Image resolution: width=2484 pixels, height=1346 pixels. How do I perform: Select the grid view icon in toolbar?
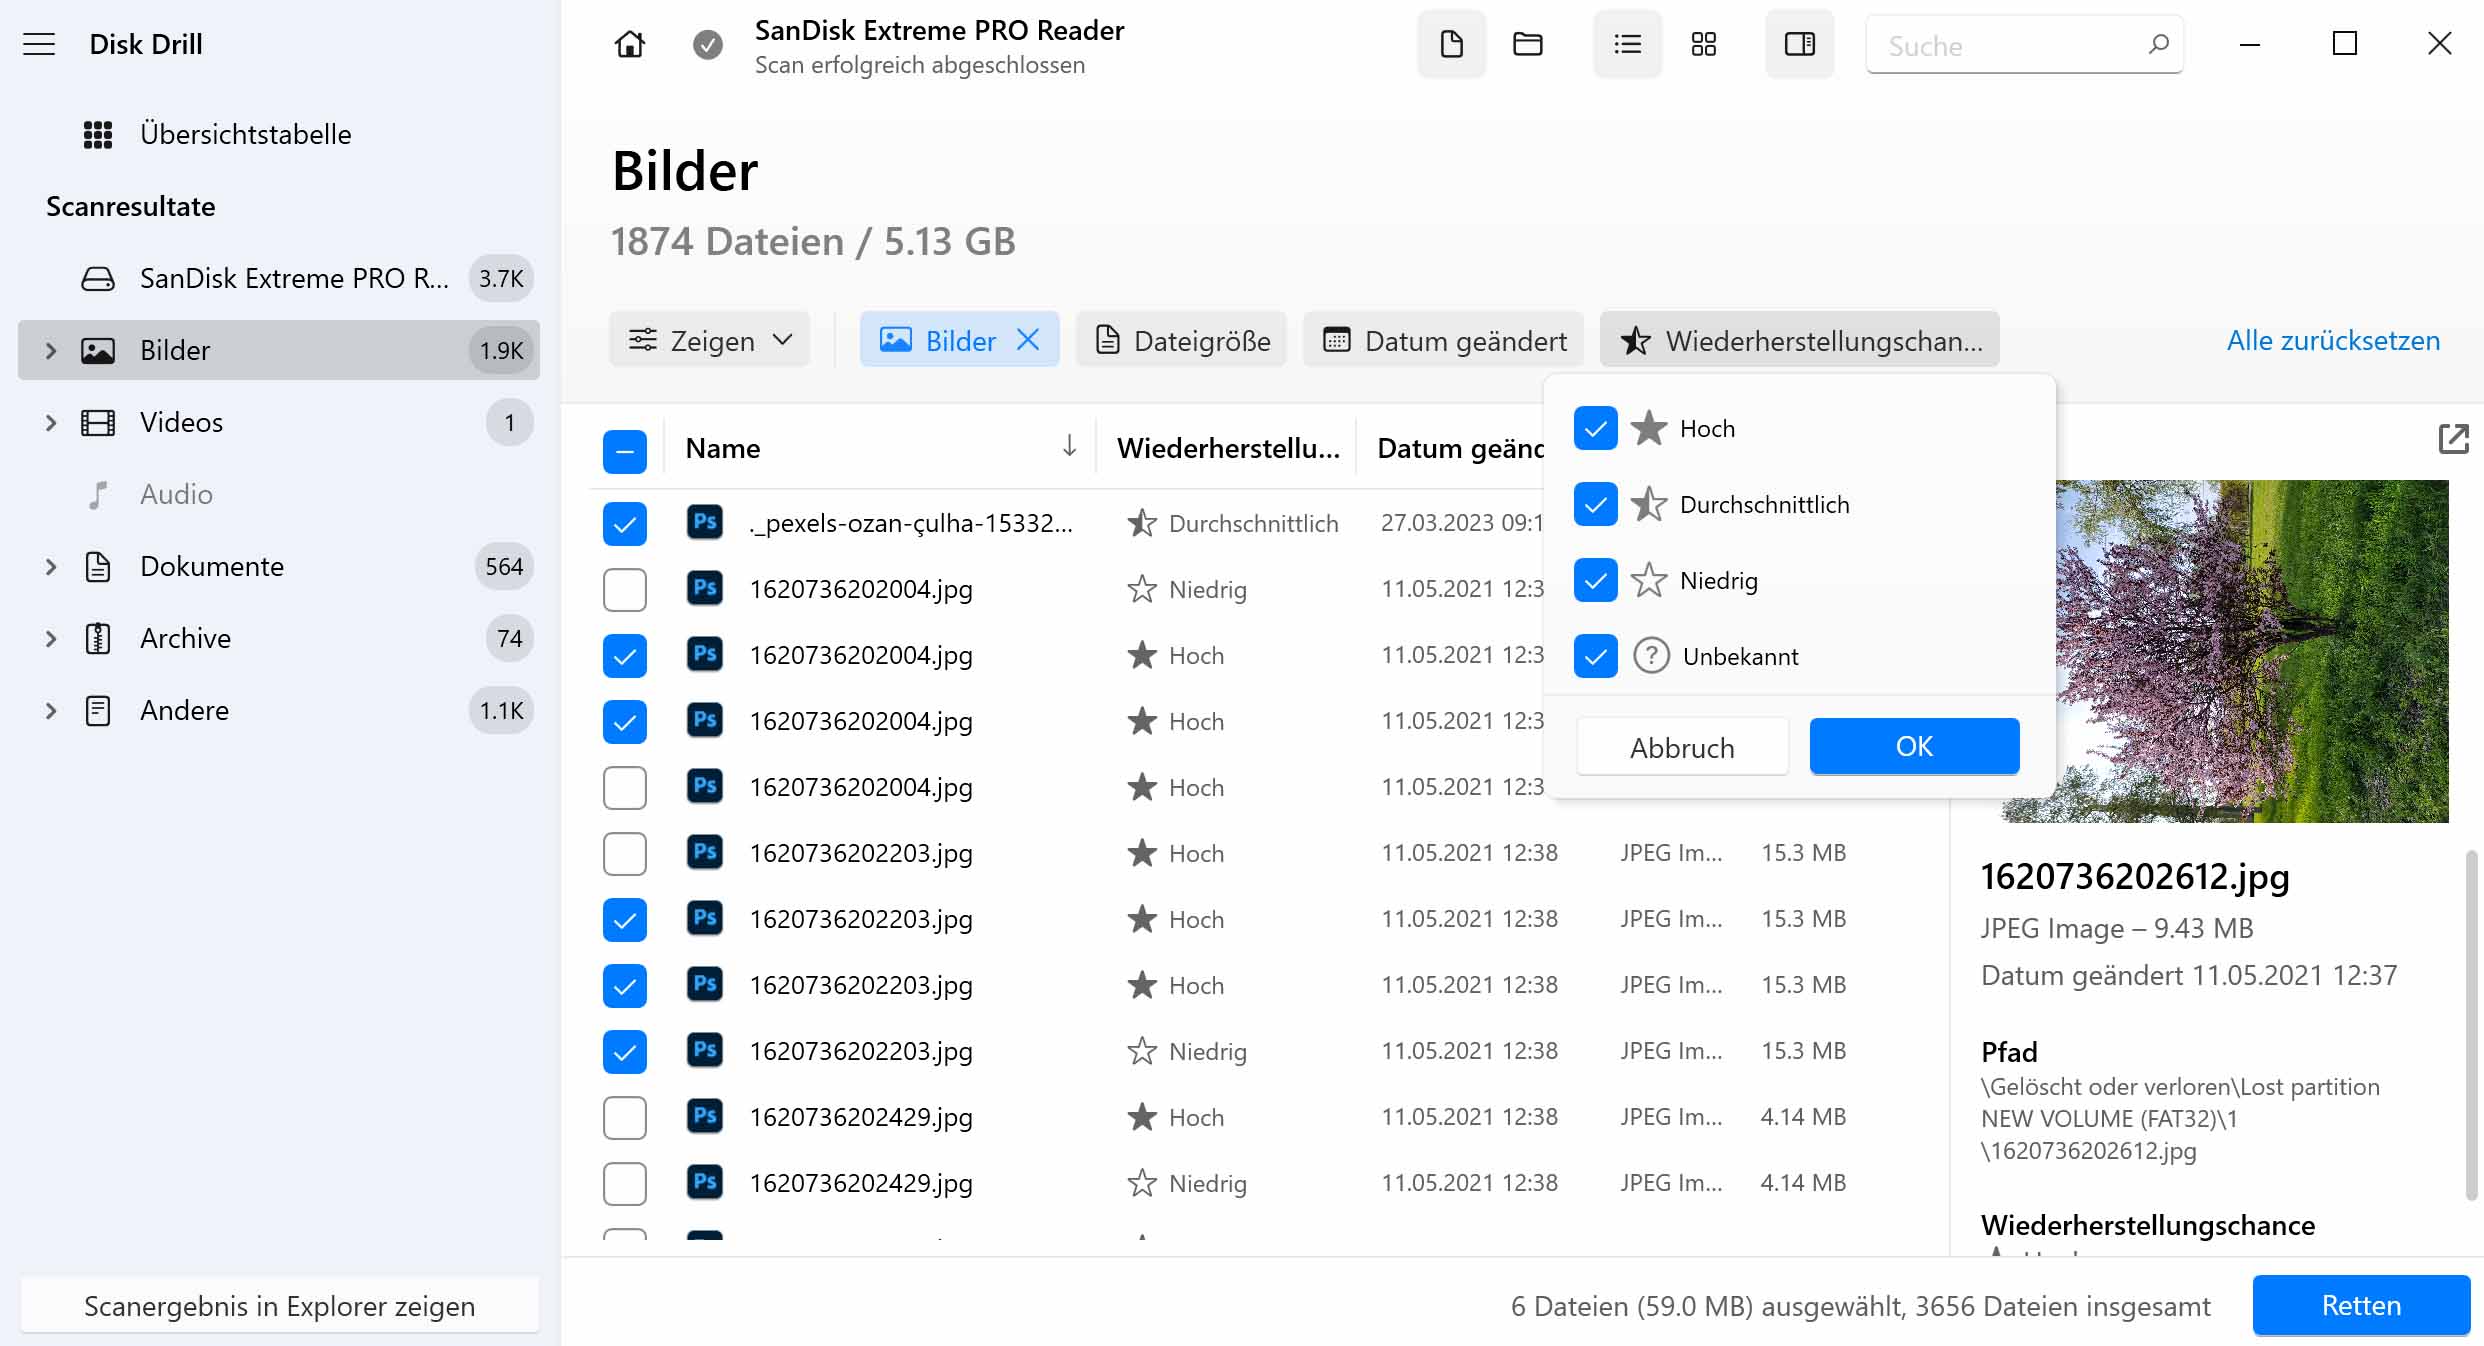[1704, 45]
